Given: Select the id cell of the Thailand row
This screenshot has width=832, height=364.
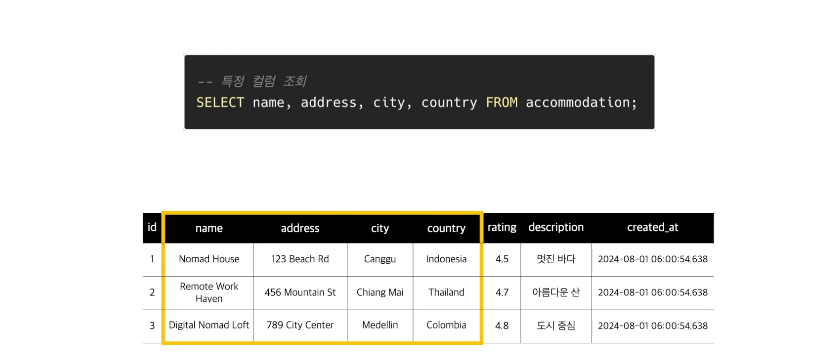Looking at the screenshot, I should [152, 292].
